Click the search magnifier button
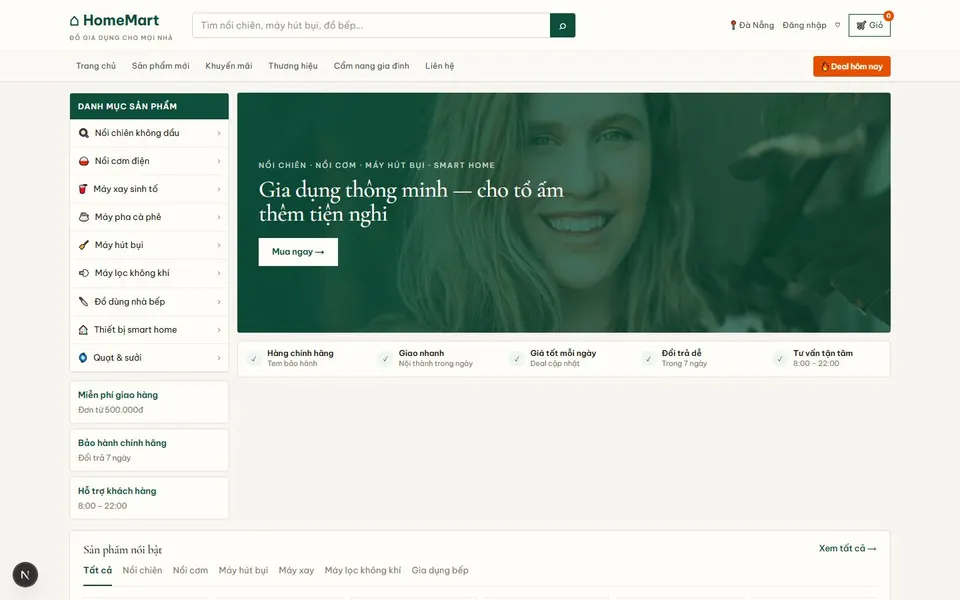The width and height of the screenshot is (960, 600). pos(562,25)
